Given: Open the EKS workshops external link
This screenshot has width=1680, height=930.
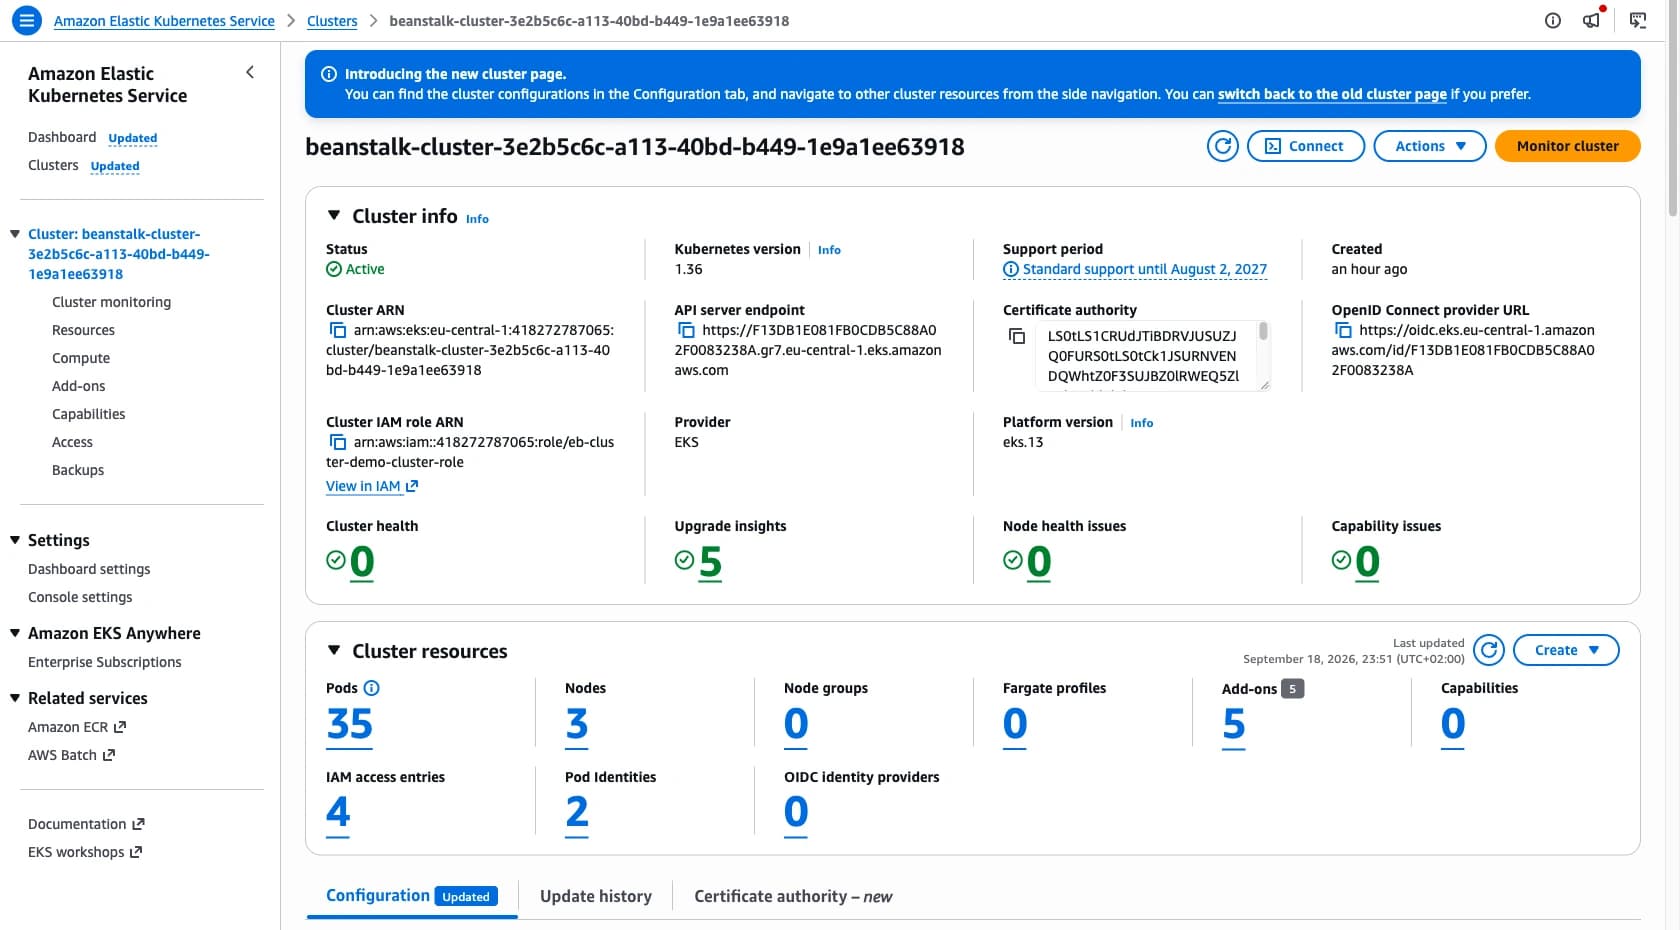Looking at the screenshot, I should (x=85, y=852).
